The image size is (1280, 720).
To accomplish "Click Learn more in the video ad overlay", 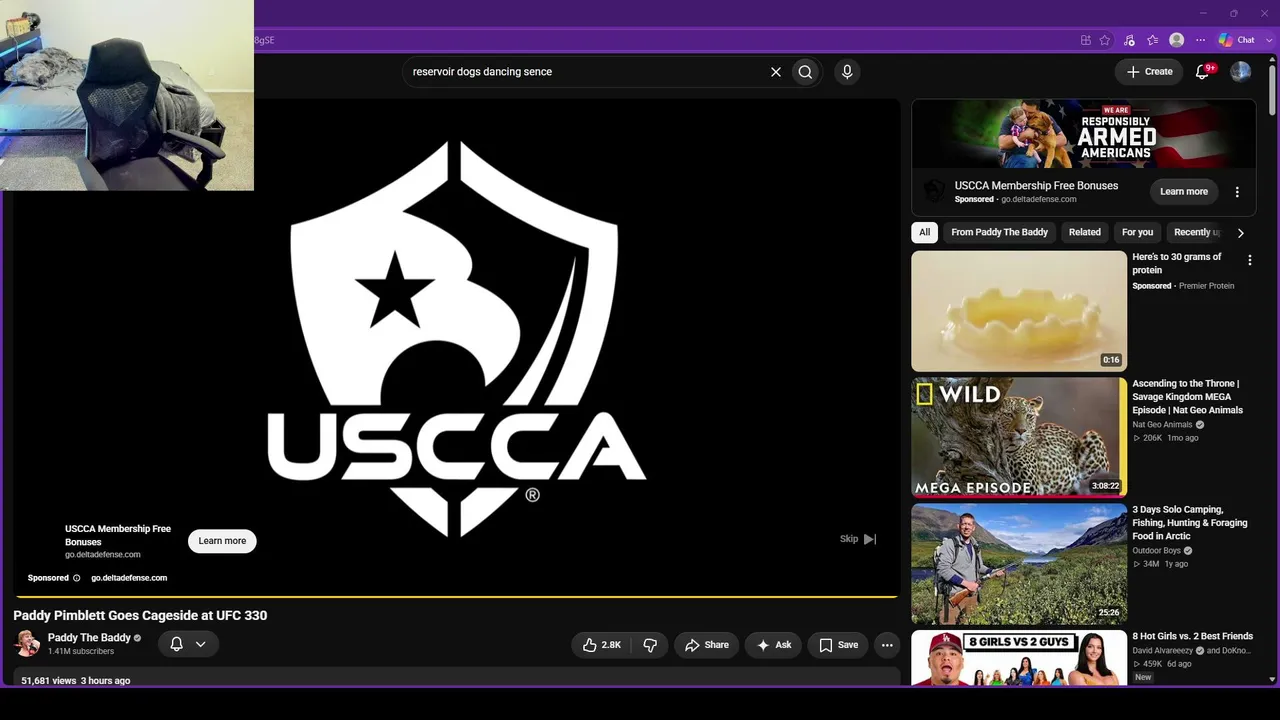I will tap(222, 541).
